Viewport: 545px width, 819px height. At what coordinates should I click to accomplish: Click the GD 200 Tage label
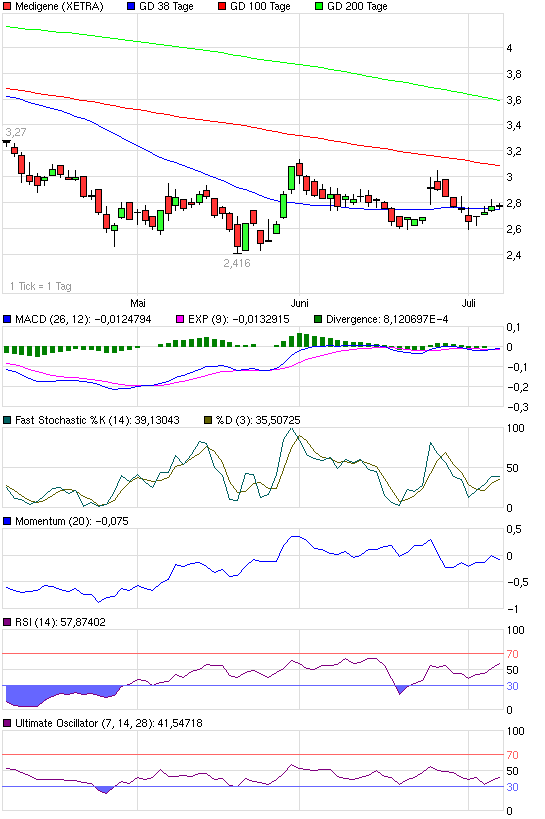(x=357, y=6)
